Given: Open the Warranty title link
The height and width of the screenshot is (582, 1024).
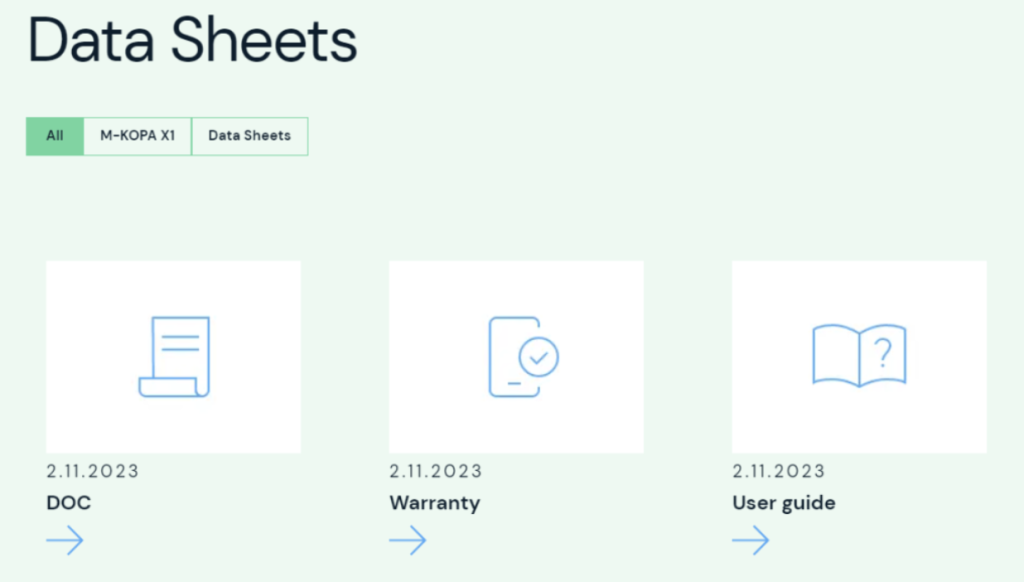Looking at the screenshot, I should pyautogui.click(x=435, y=502).
